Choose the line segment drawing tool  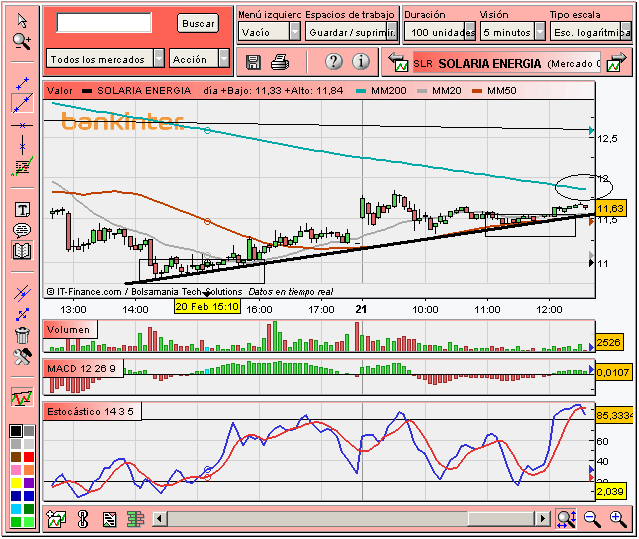[x=22, y=83]
